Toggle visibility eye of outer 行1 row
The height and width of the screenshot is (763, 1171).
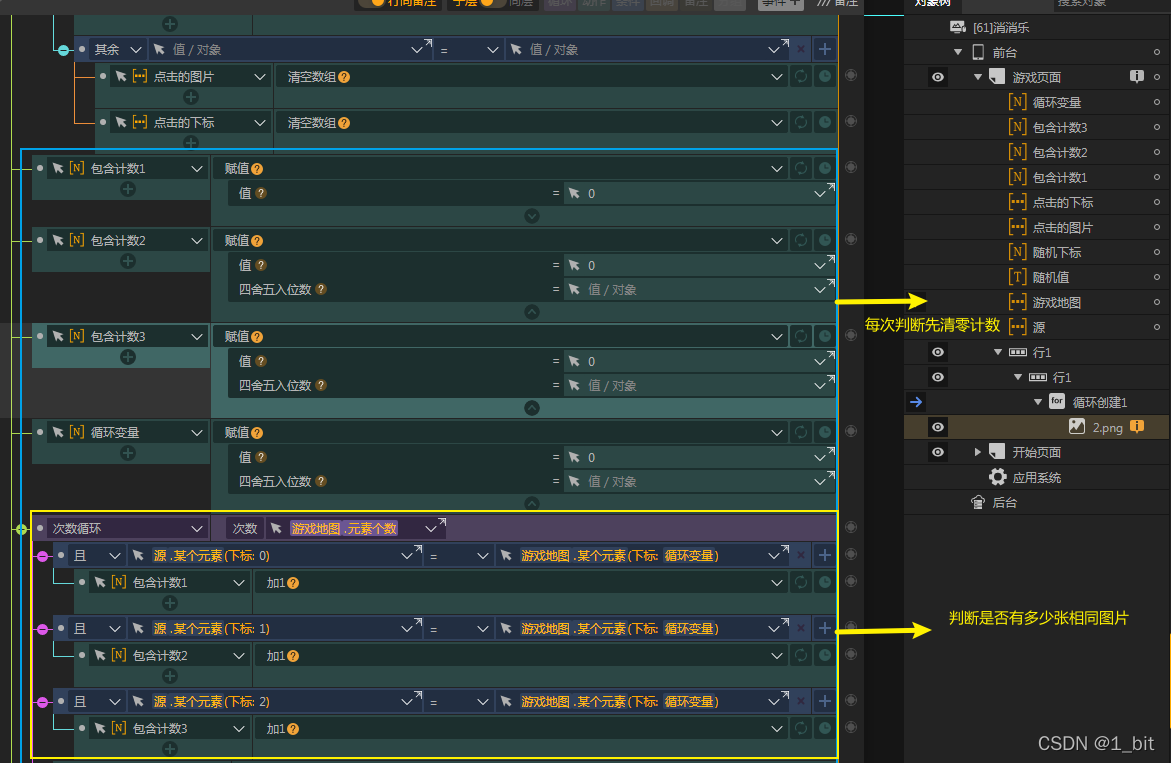(937, 352)
